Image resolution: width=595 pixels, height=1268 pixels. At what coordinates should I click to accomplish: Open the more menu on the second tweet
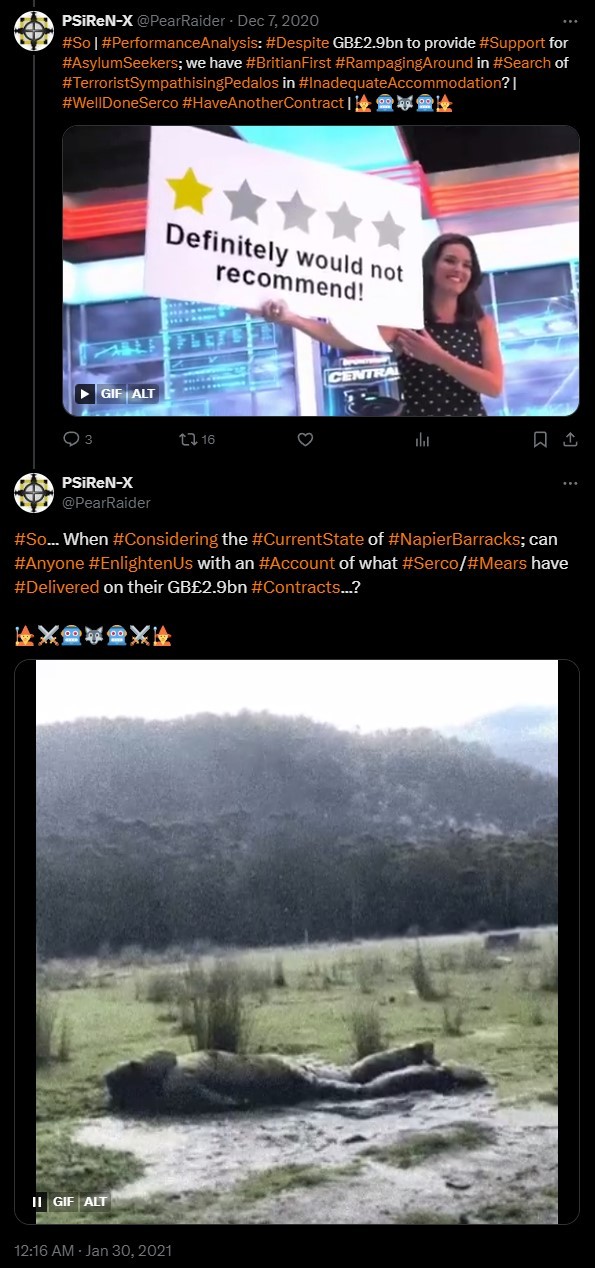pos(570,483)
